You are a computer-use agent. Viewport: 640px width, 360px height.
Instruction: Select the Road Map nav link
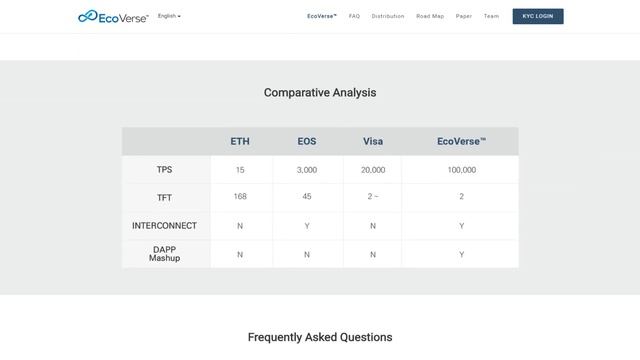(x=430, y=16)
